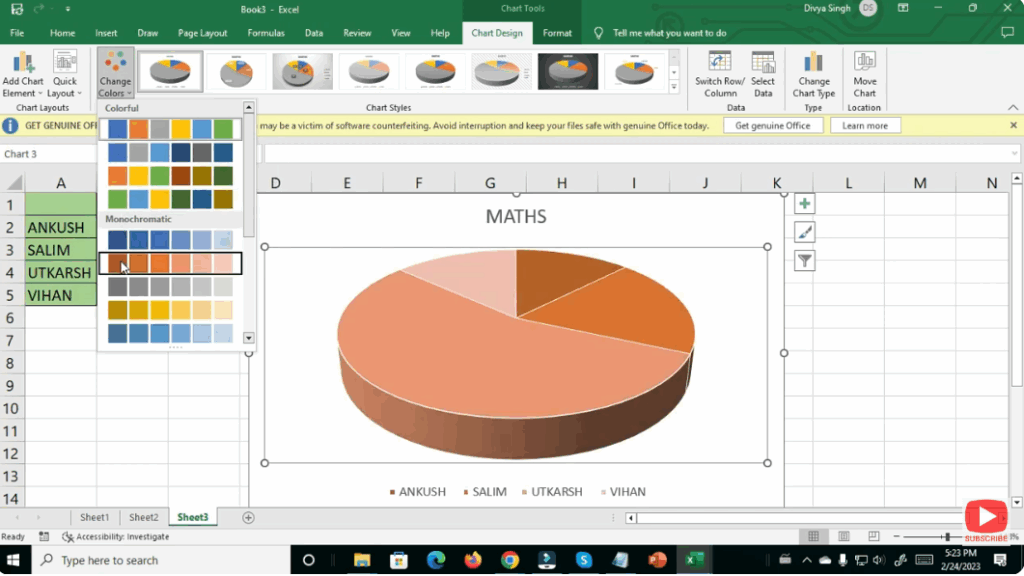This screenshot has width=1024, height=576.
Task: Add a new sheet with plus icon
Action: [x=248, y=517]
